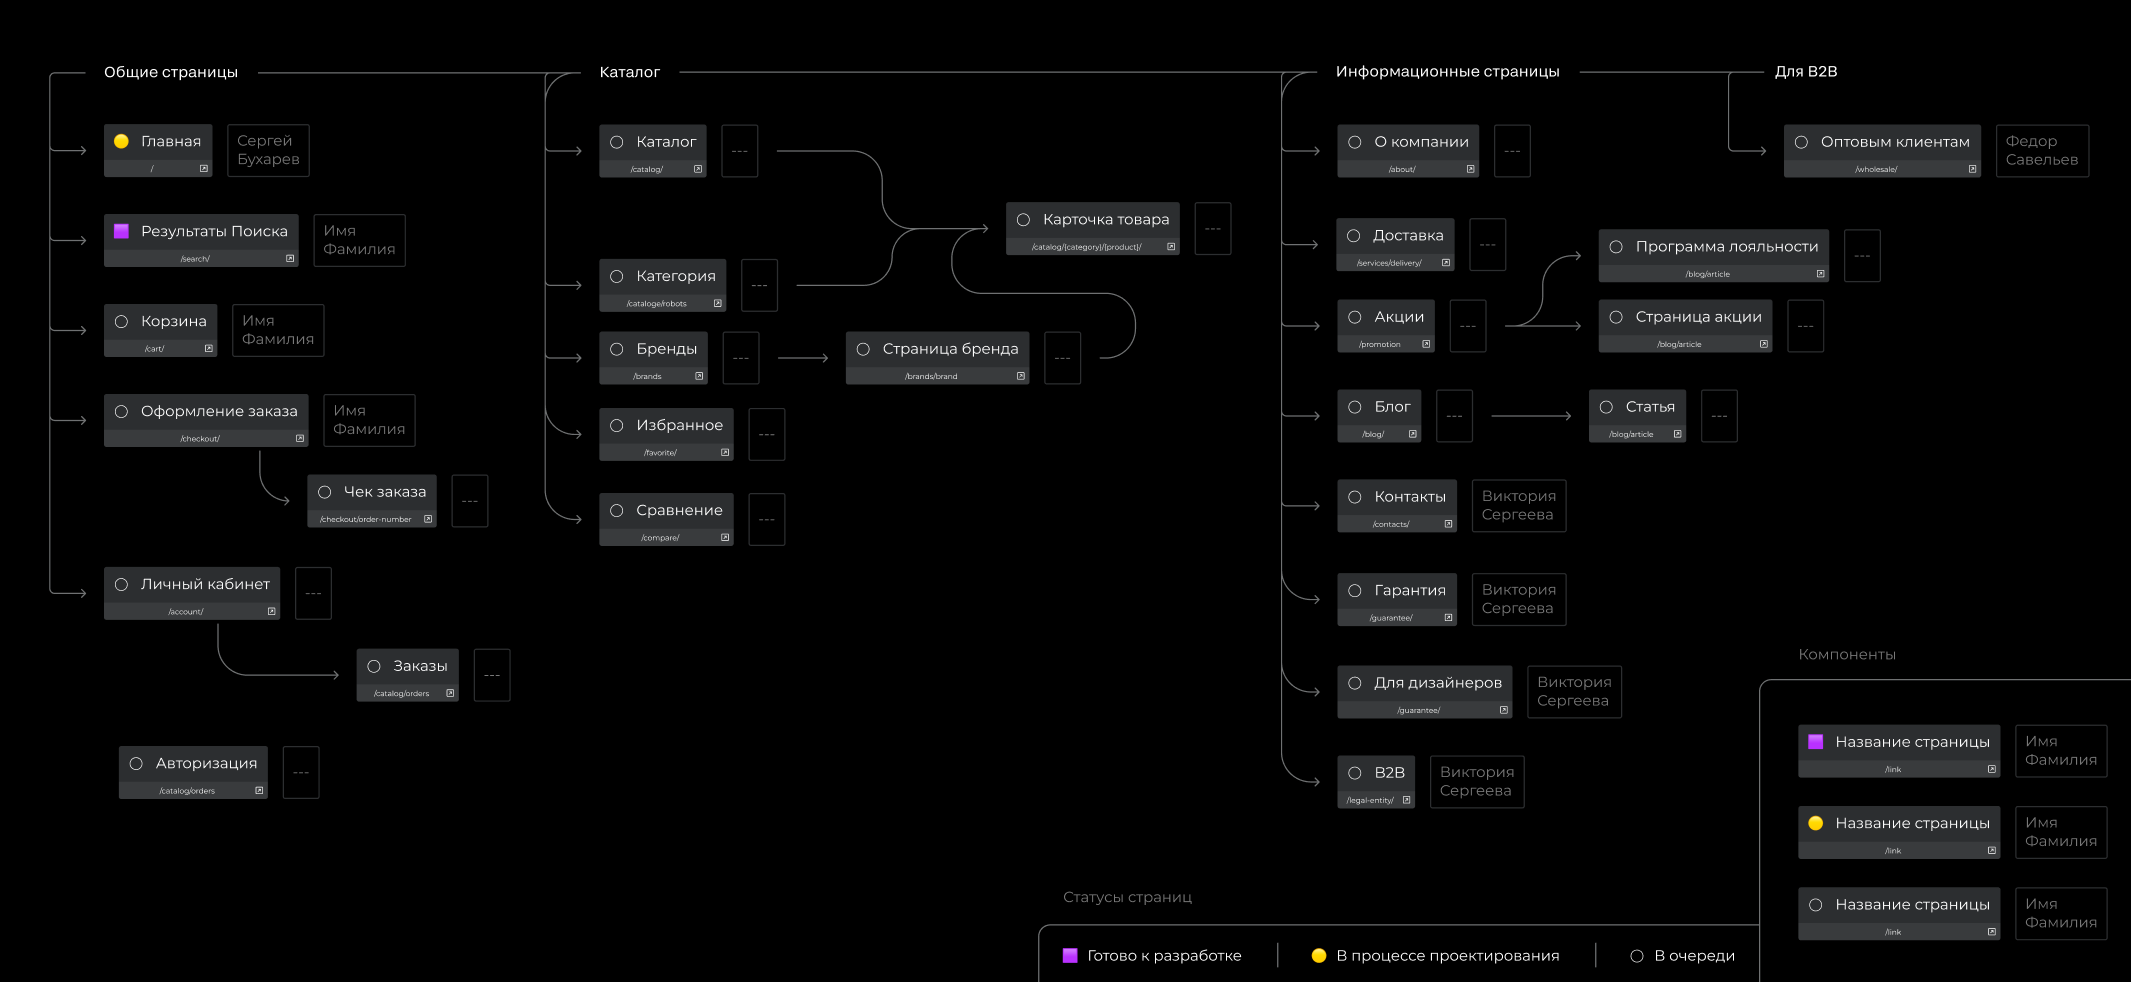
Task: Open the link icon on Каталог card
Action: coord(698,169)
